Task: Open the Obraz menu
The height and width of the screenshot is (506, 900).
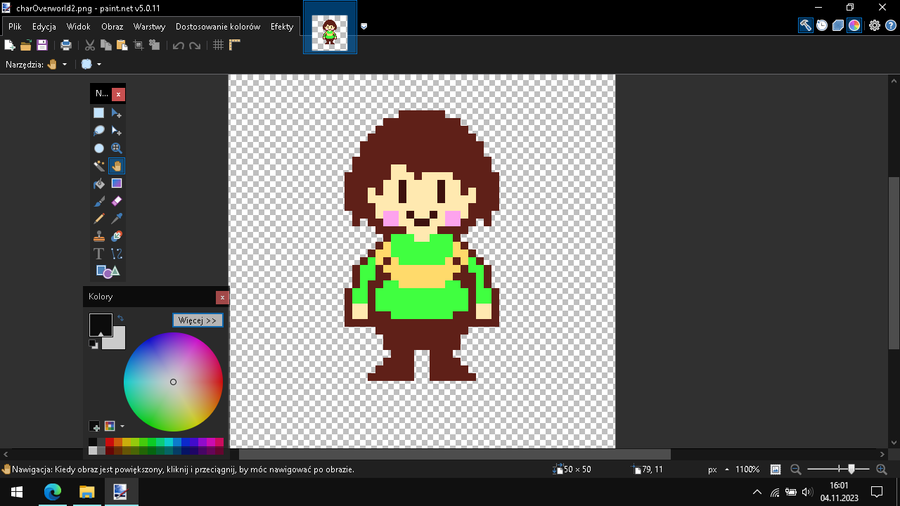Action: (x=112, y=26)
